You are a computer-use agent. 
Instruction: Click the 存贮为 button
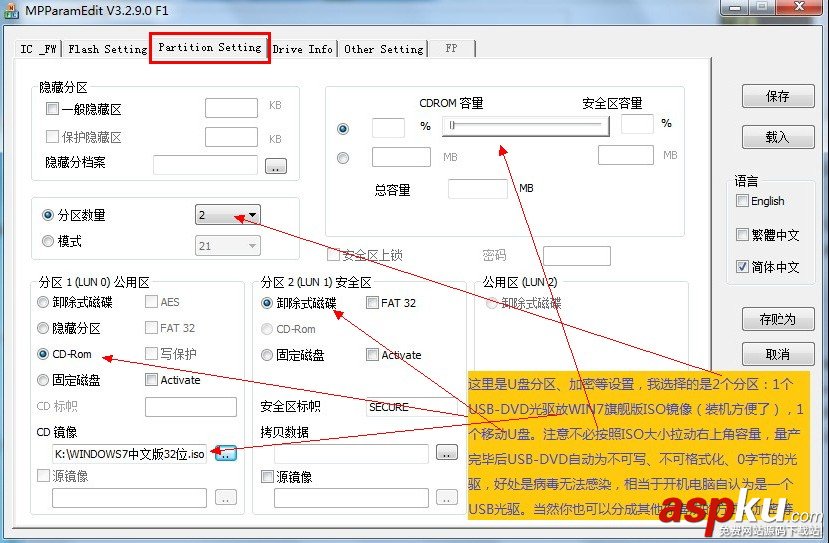(778, 319)
